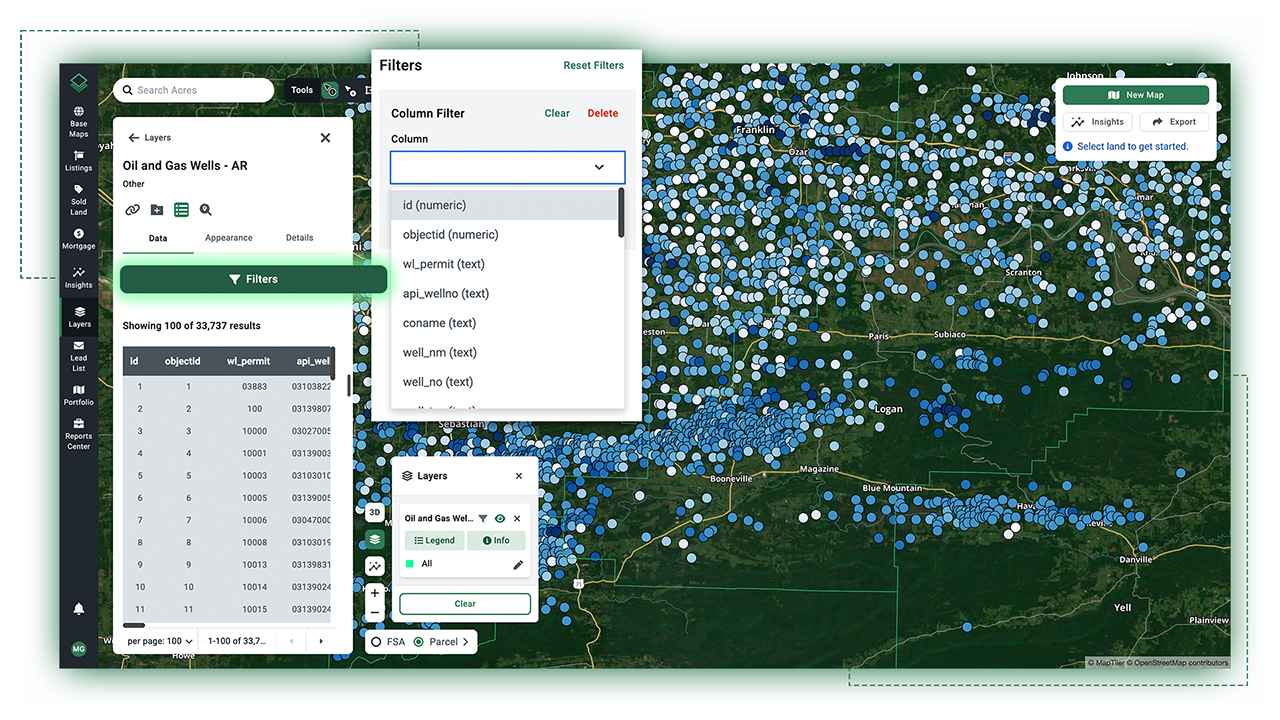Open Sold Land from the sidebar
Viewport: 1280px width, 720px height.
point(79,200)
